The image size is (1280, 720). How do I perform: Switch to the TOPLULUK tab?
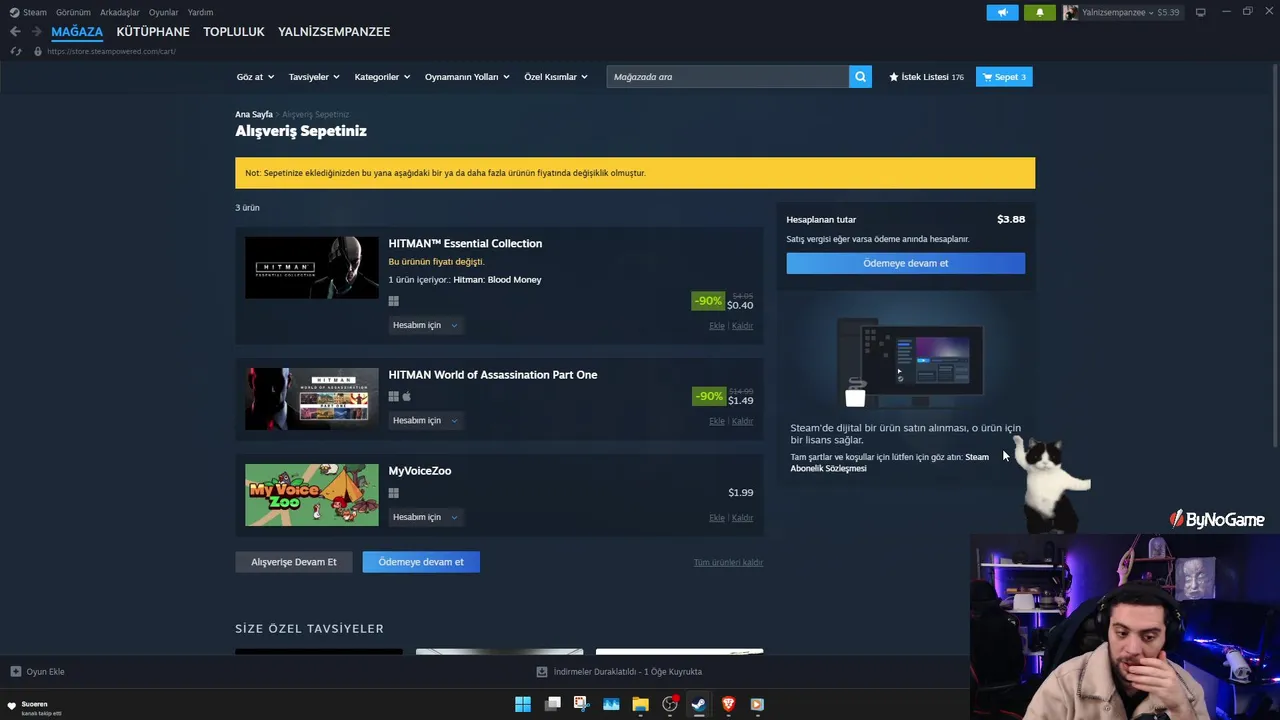(234, 32)
